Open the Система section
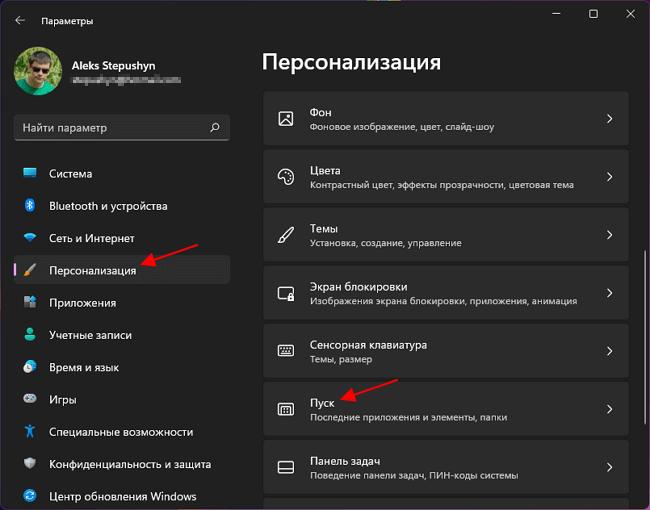 [x=122, y=173]
